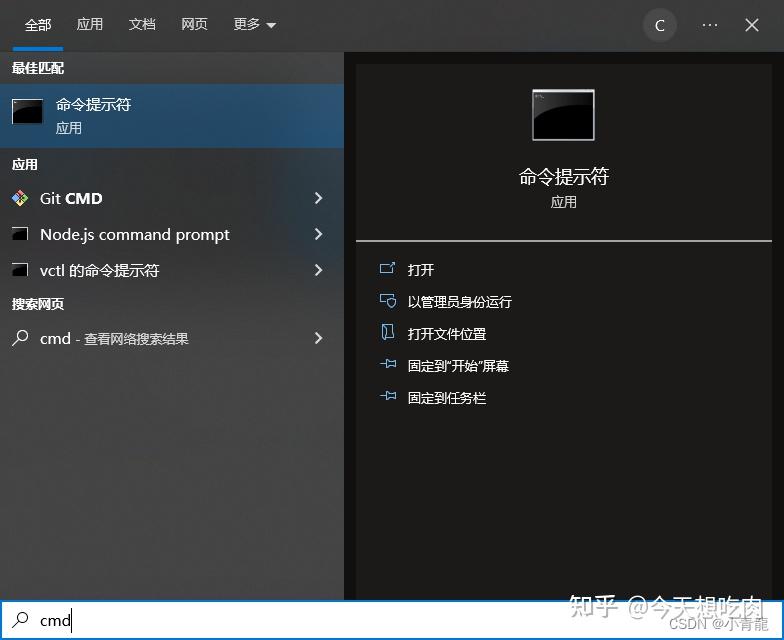Click the 命令提示符 title in preview pane

[x=564, y=176]
